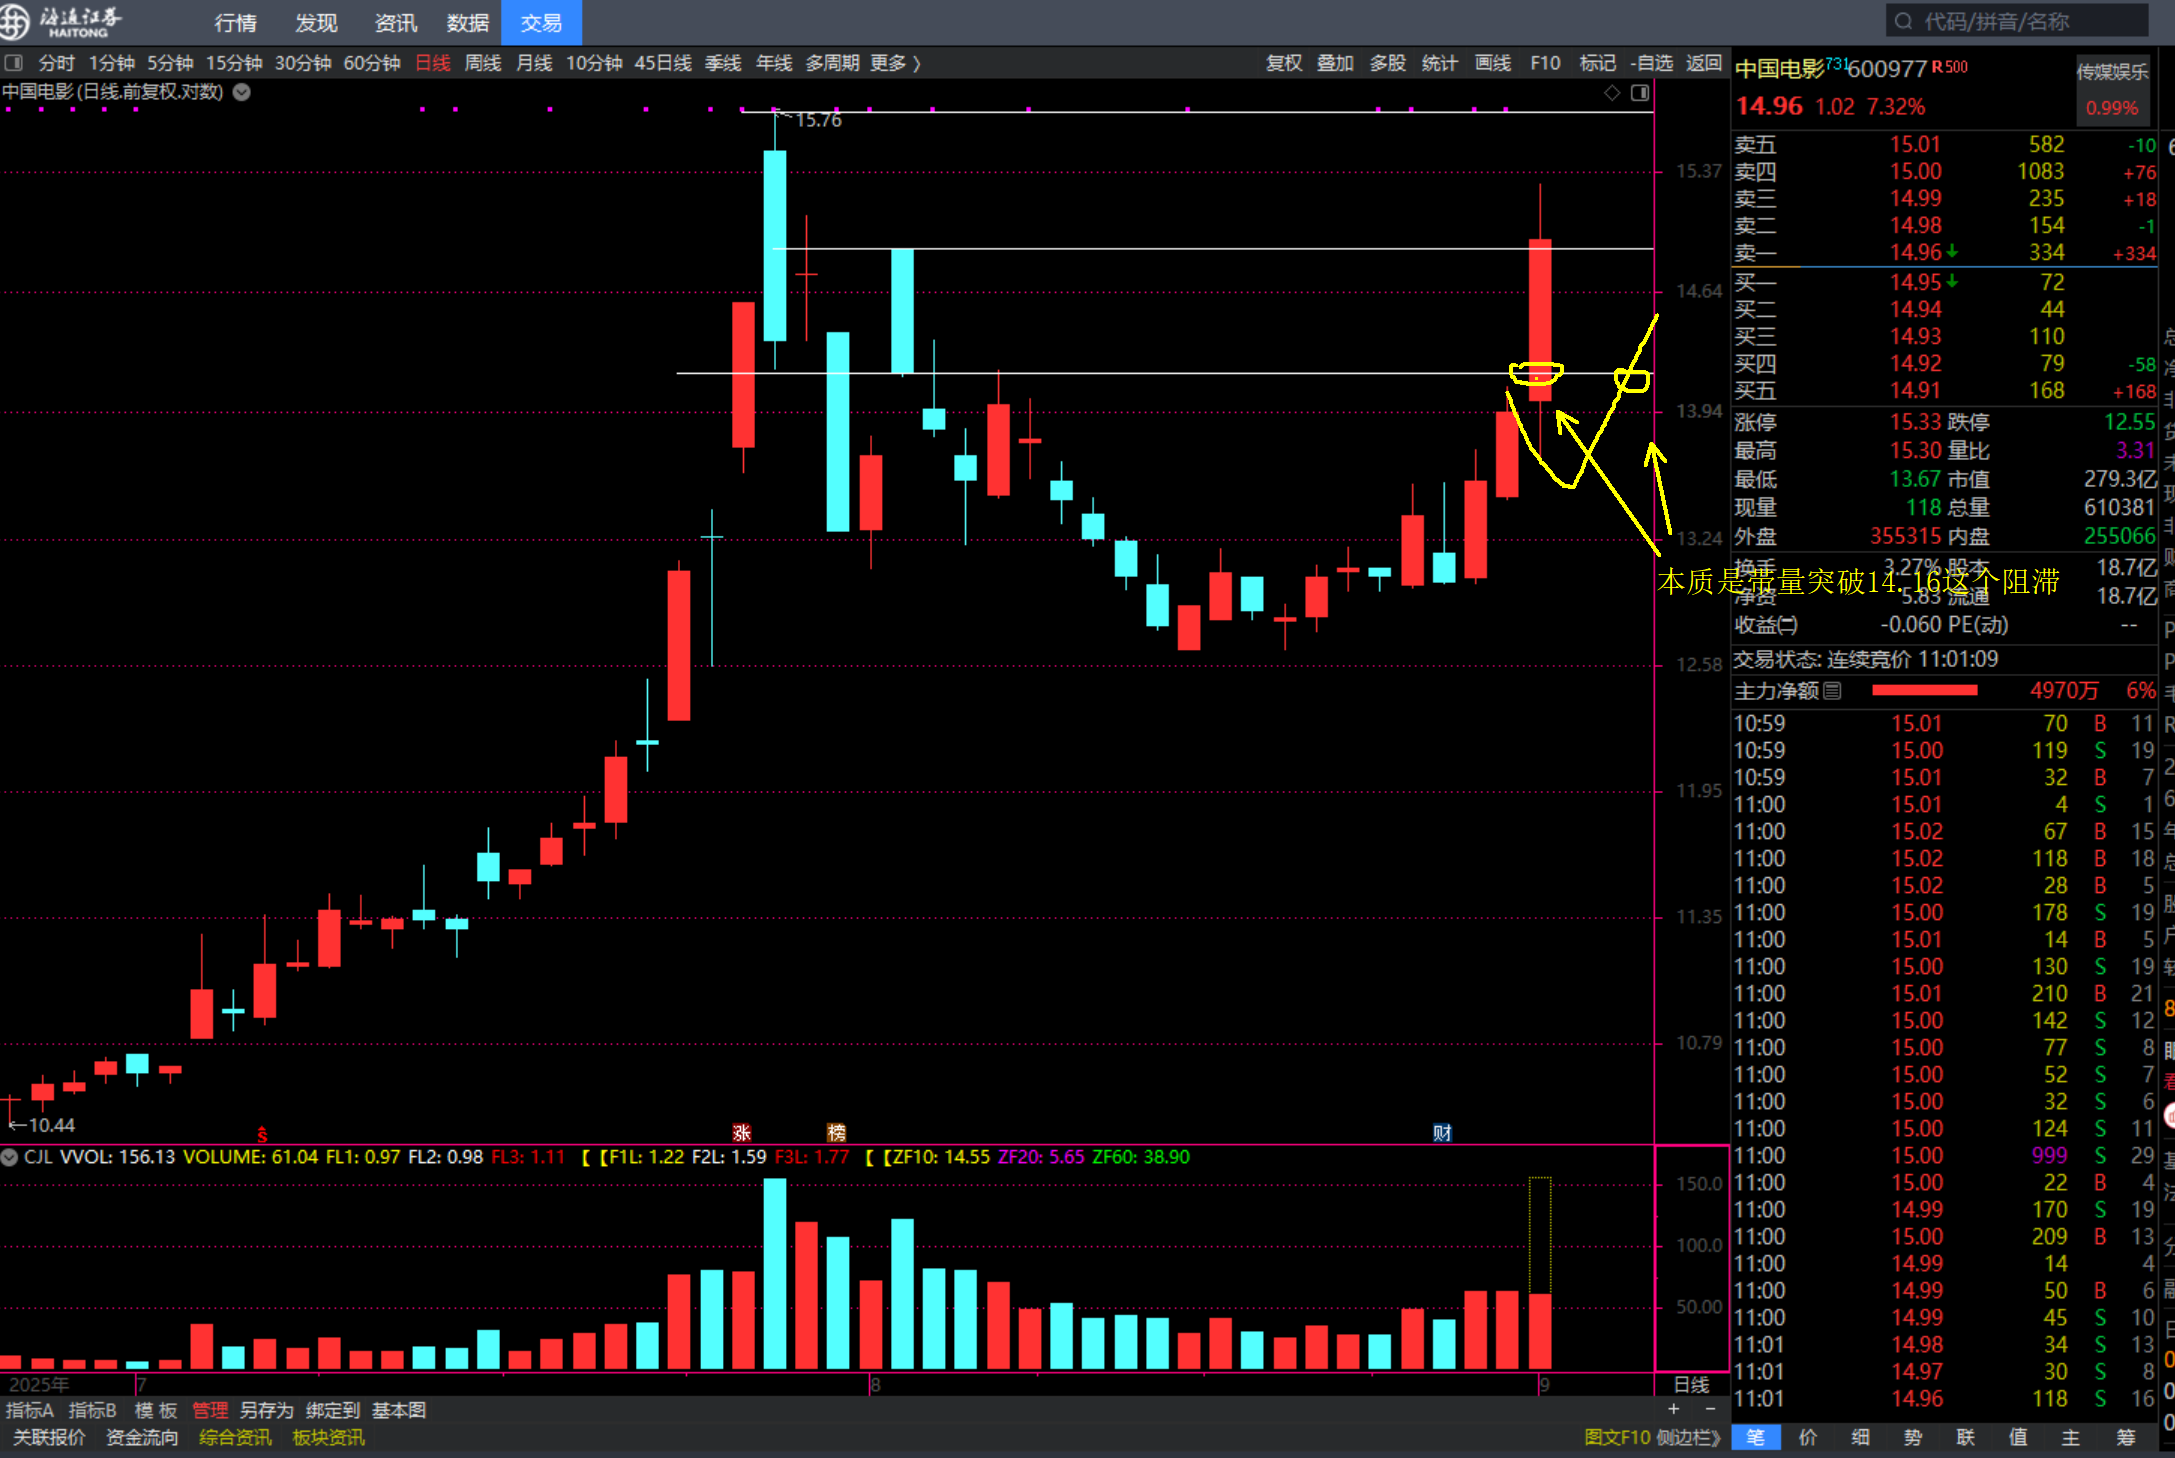Open the 多股 multi-stock menu

click(1388, 63)
